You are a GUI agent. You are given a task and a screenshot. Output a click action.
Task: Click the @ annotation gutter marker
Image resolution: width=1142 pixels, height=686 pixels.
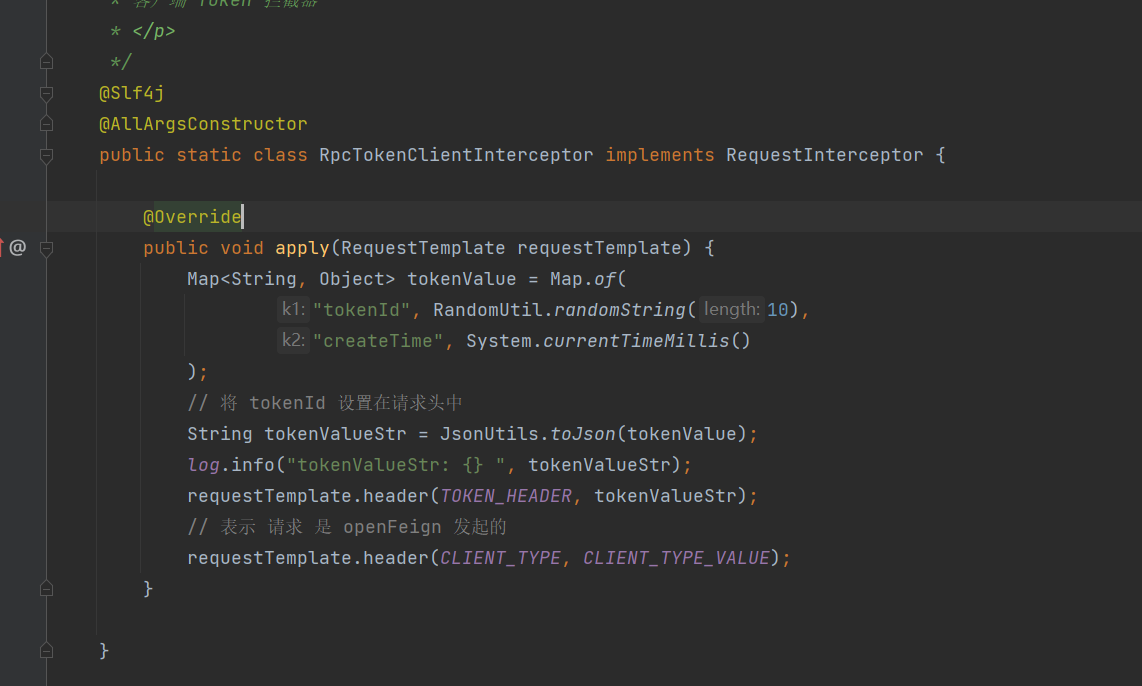click(16, 247)
